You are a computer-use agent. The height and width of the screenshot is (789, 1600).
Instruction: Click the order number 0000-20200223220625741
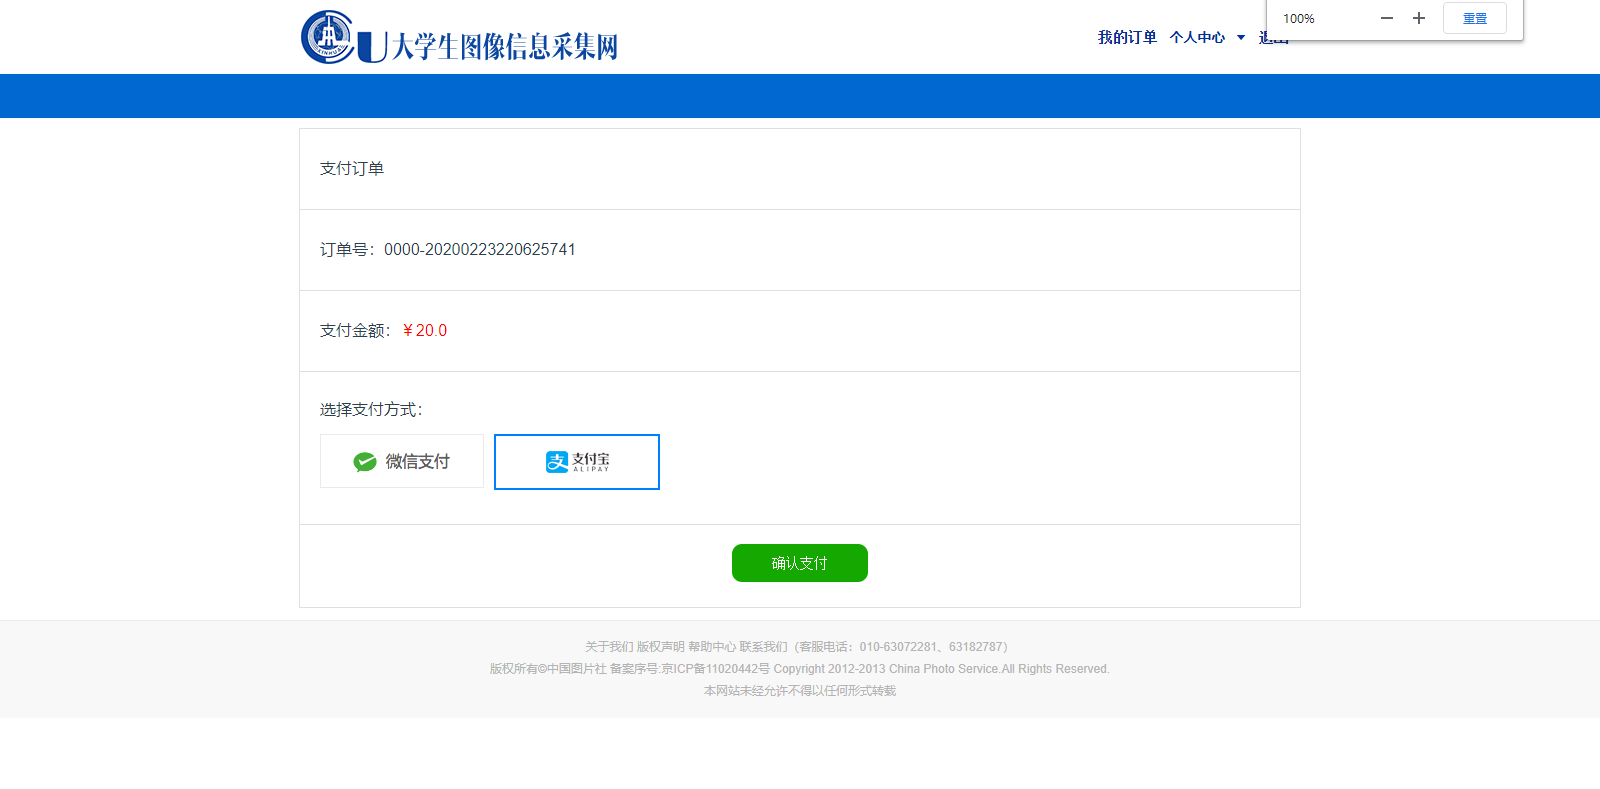coord(480,249)
